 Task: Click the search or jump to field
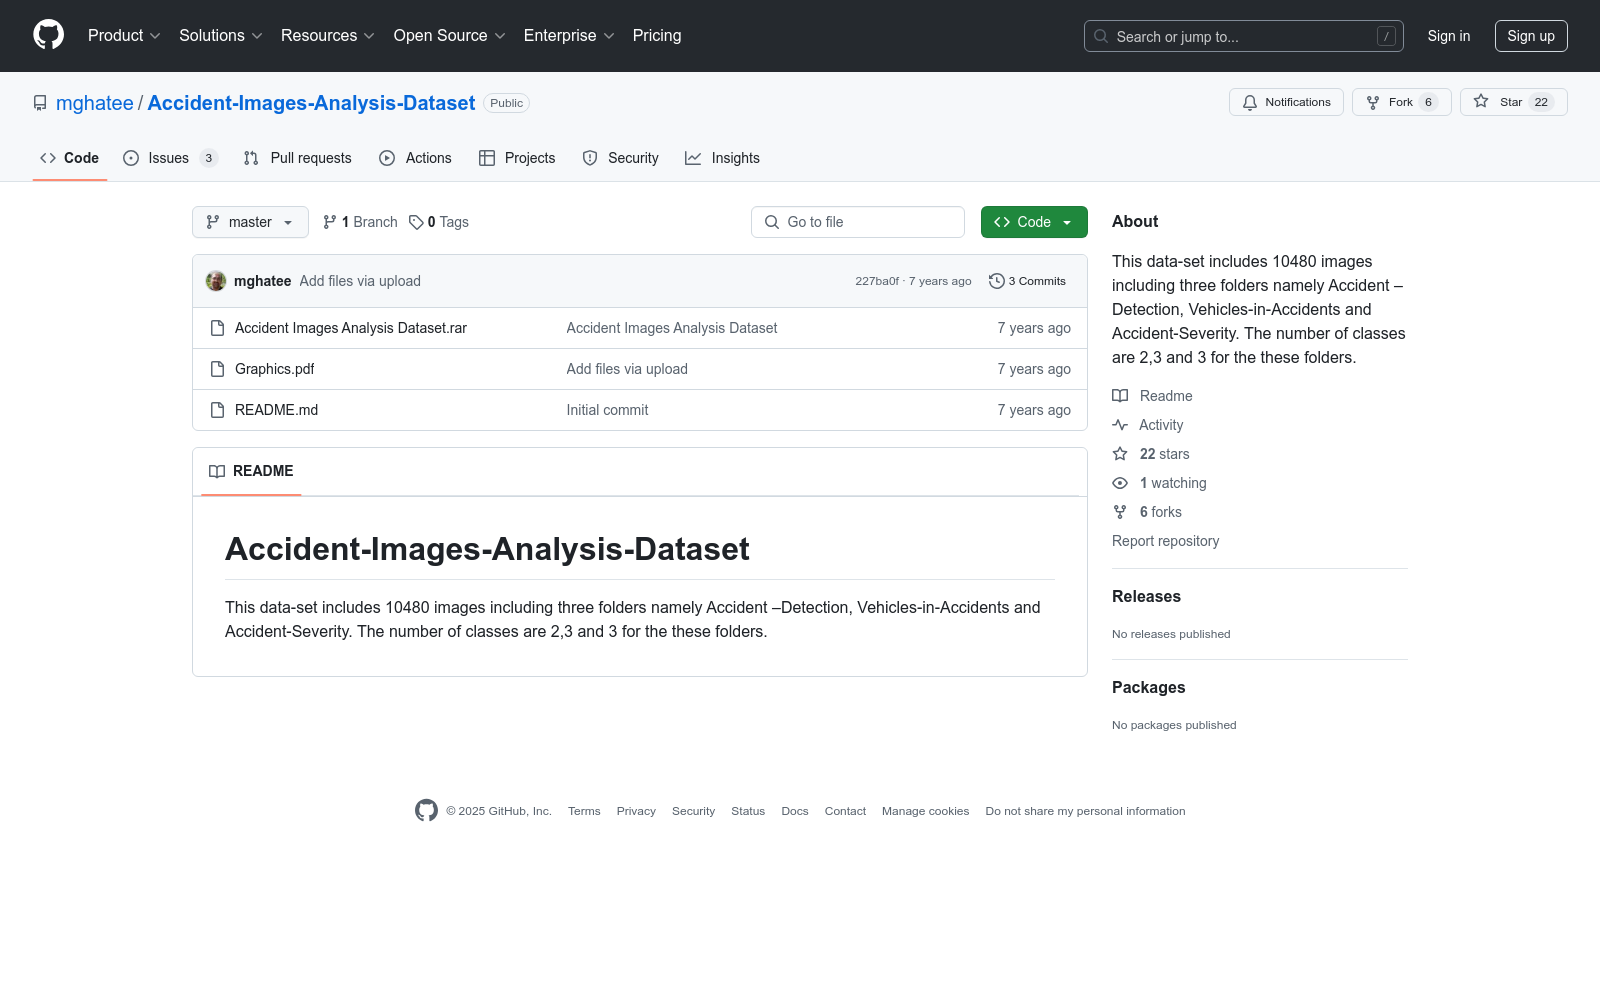[1244, 36]
